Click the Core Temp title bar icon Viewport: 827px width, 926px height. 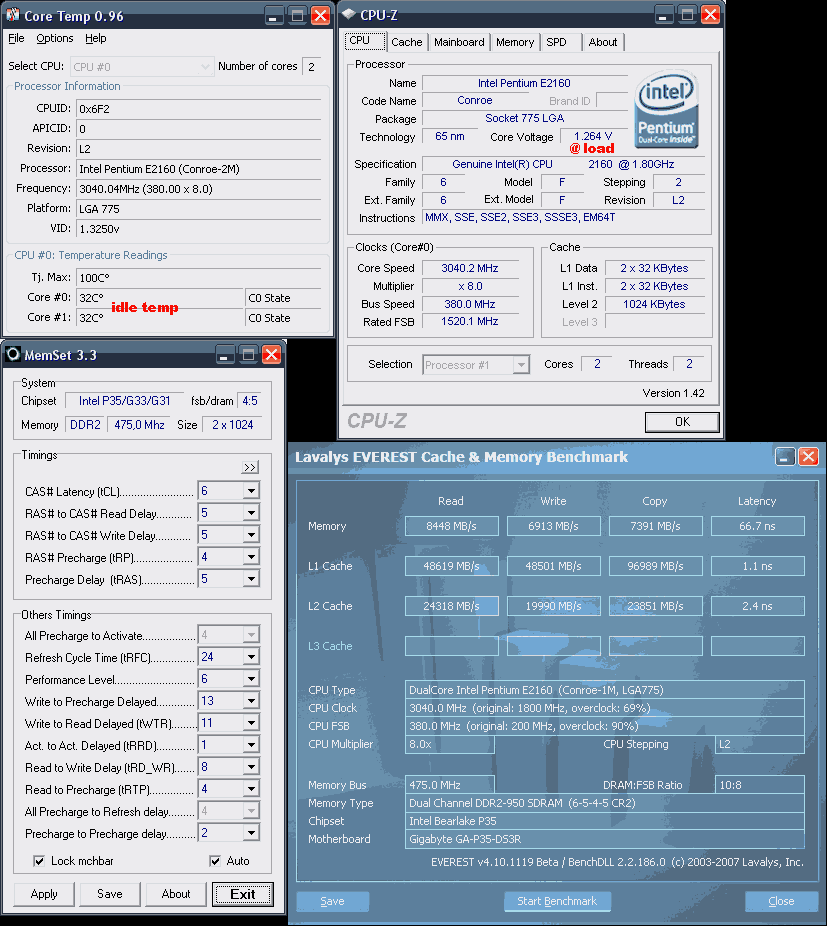[12, 15]
